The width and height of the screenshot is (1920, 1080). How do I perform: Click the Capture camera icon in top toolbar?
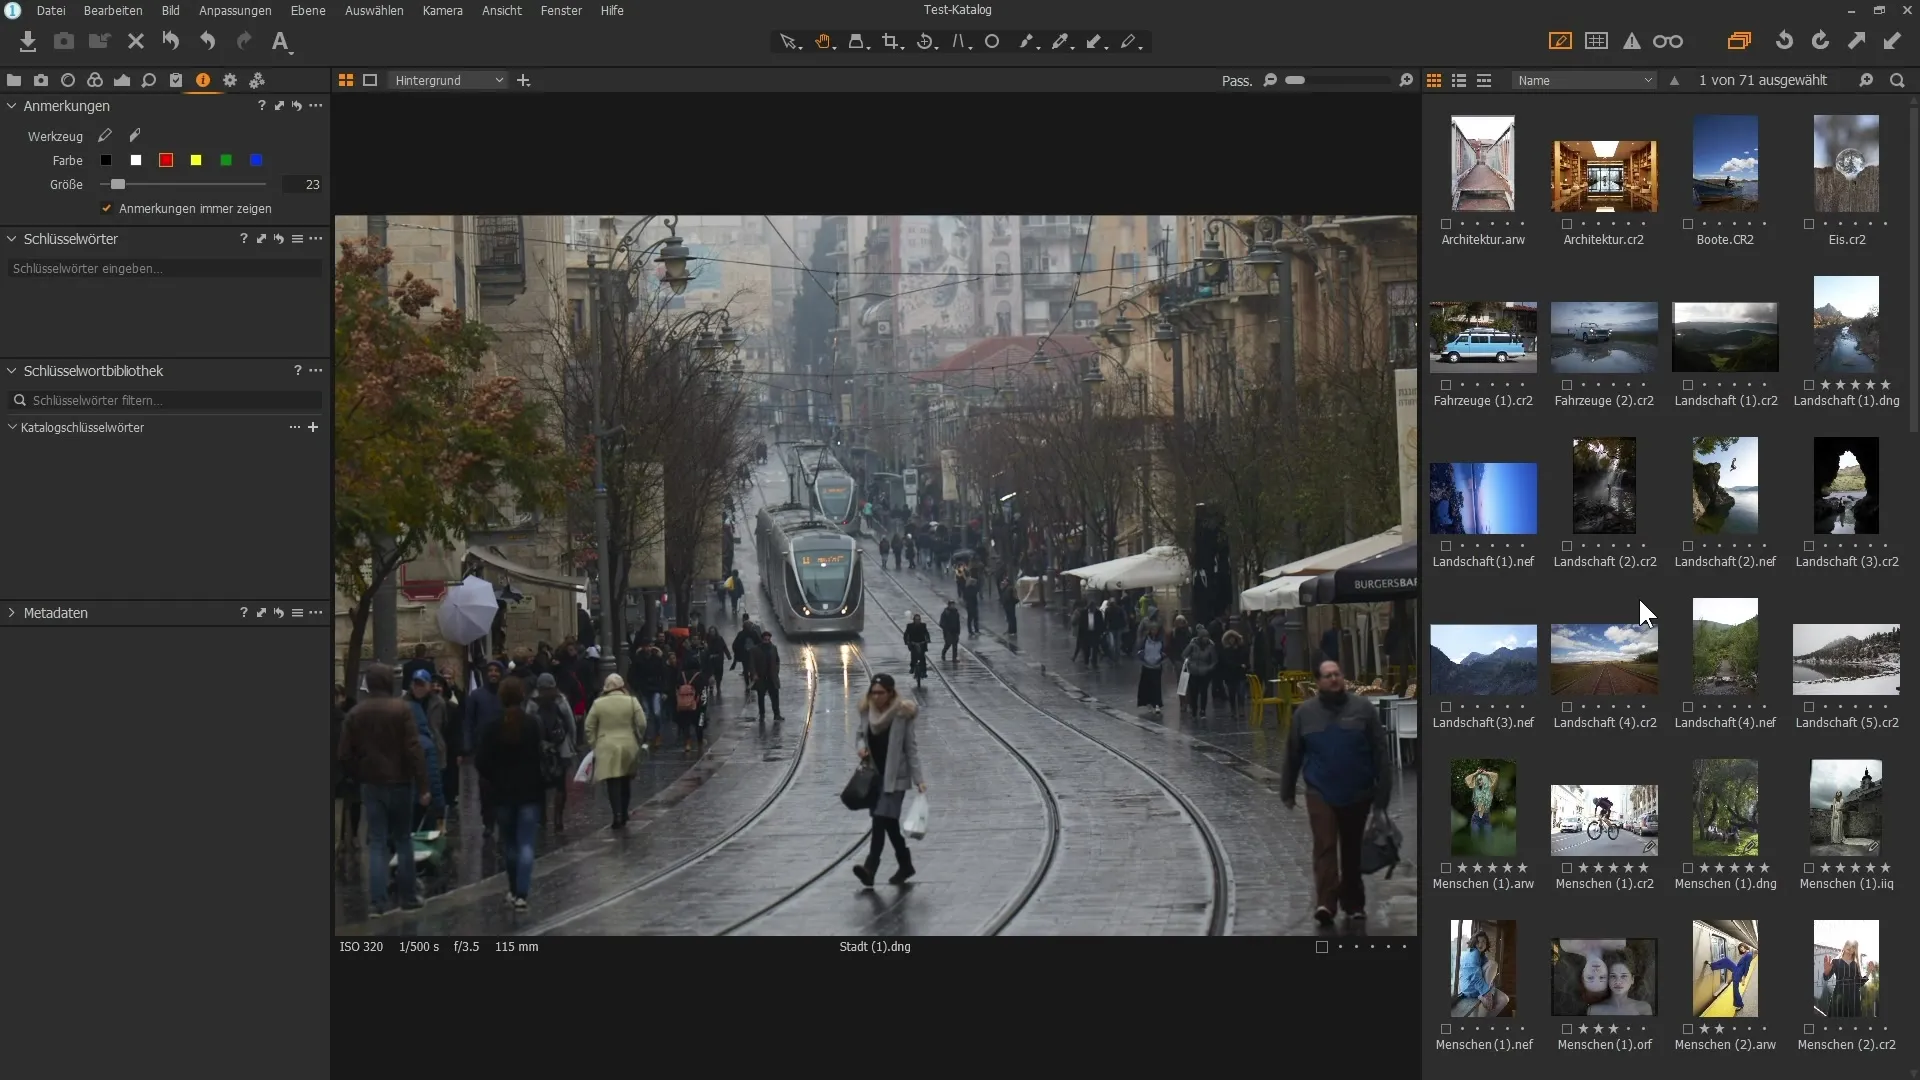tap(63, 41)
